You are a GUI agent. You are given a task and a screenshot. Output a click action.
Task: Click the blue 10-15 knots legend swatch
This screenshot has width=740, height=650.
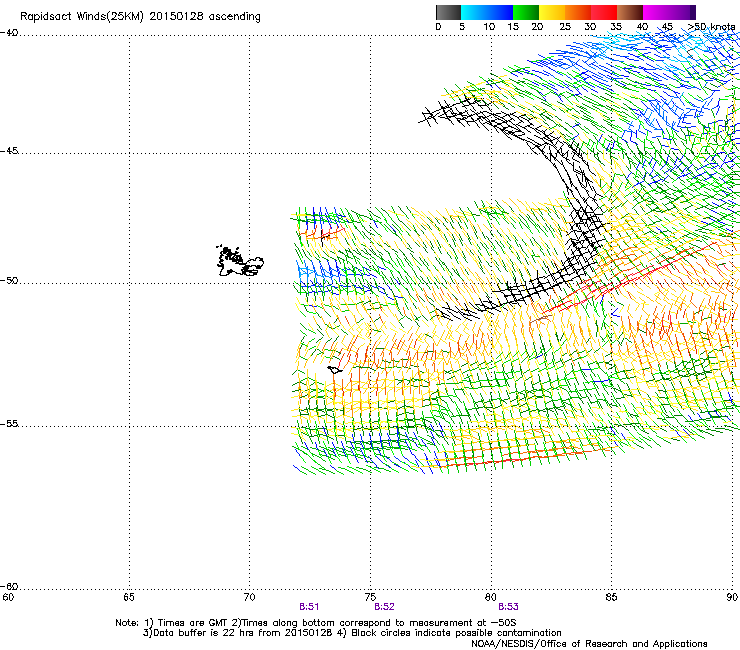point(500,12)
